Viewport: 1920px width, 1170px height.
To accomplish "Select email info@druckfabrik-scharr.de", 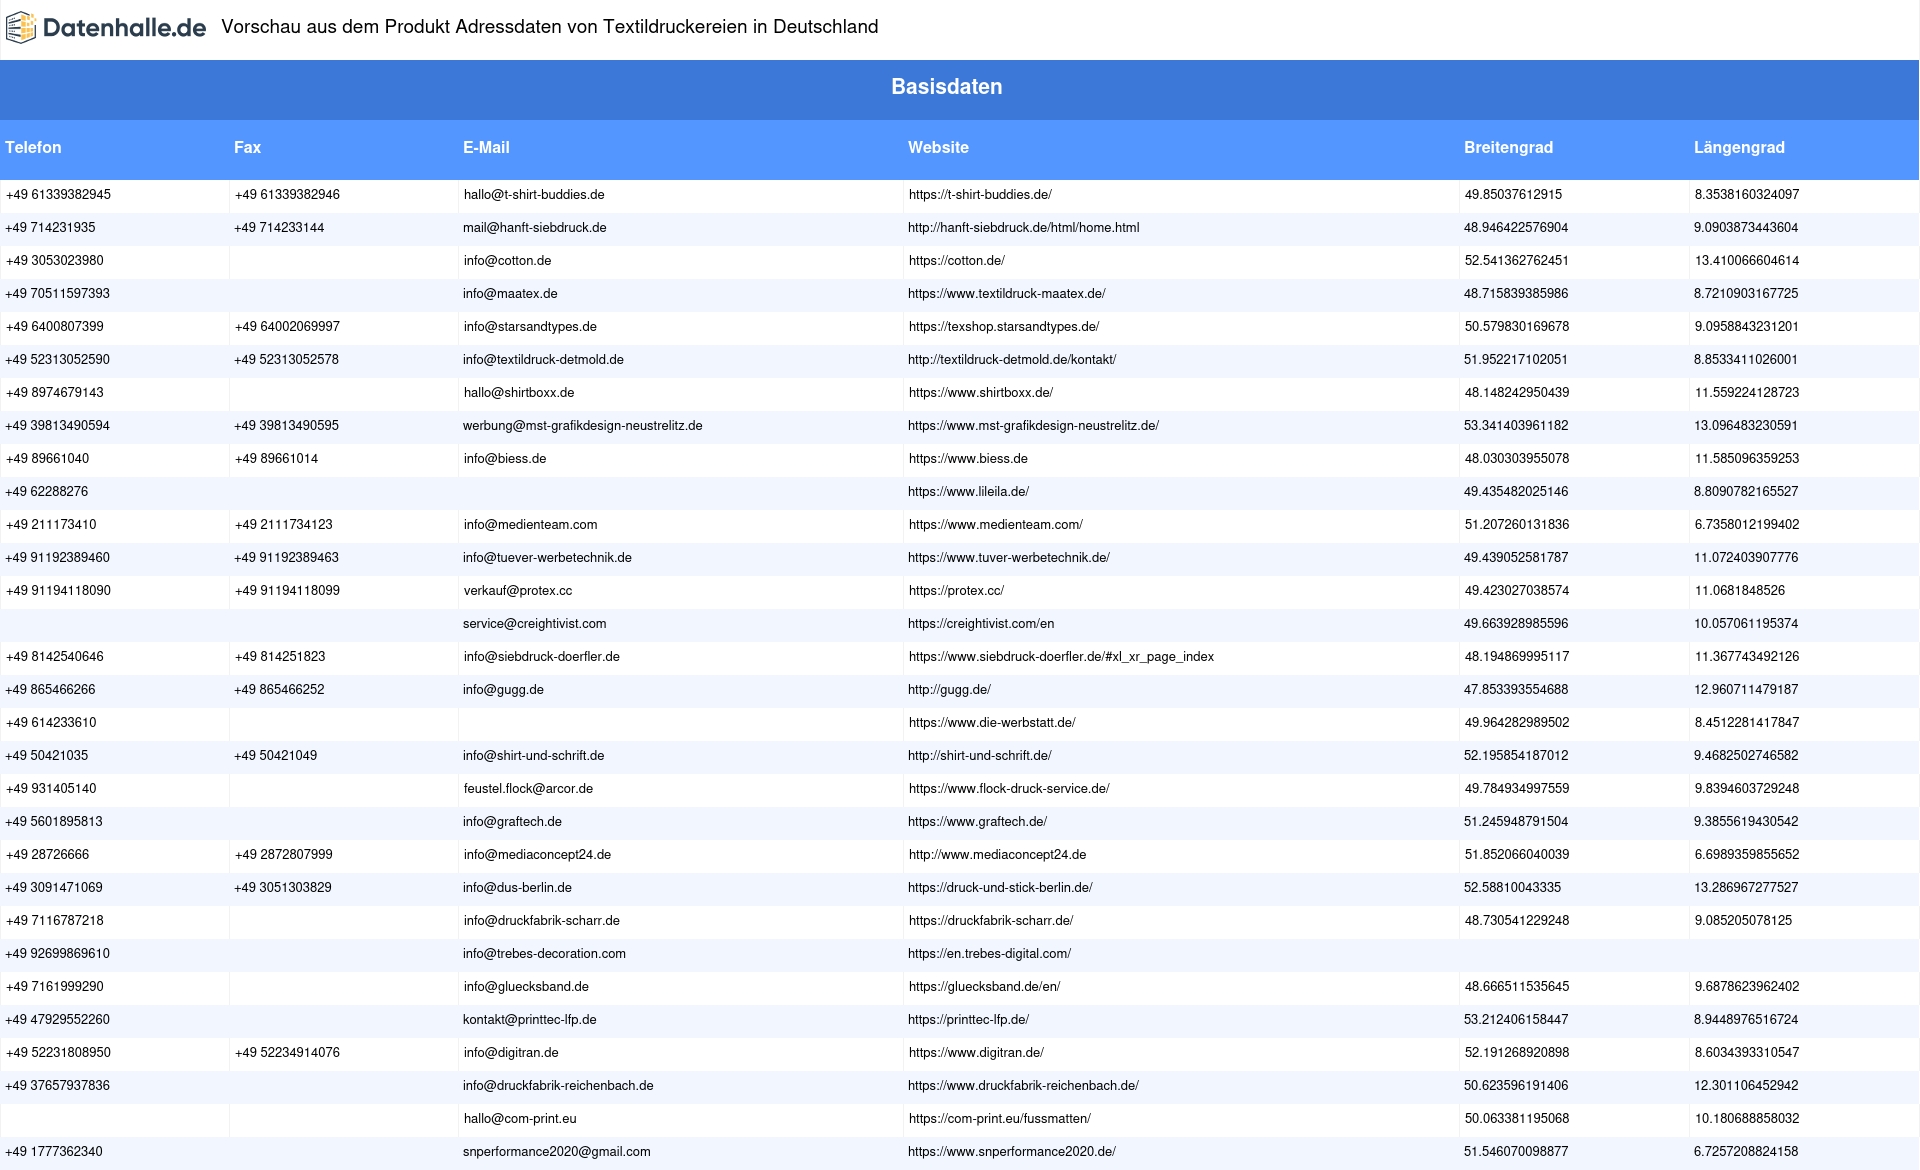I will click(541, 921).
